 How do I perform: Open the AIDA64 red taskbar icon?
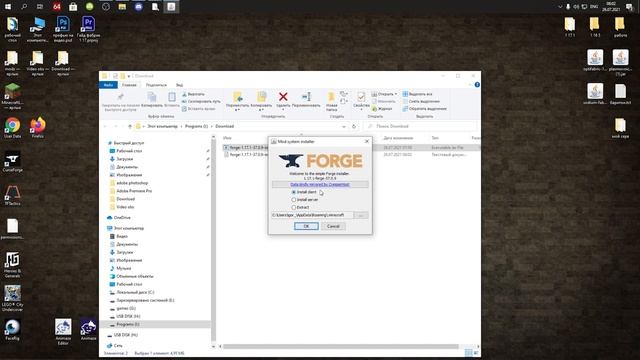57,7
